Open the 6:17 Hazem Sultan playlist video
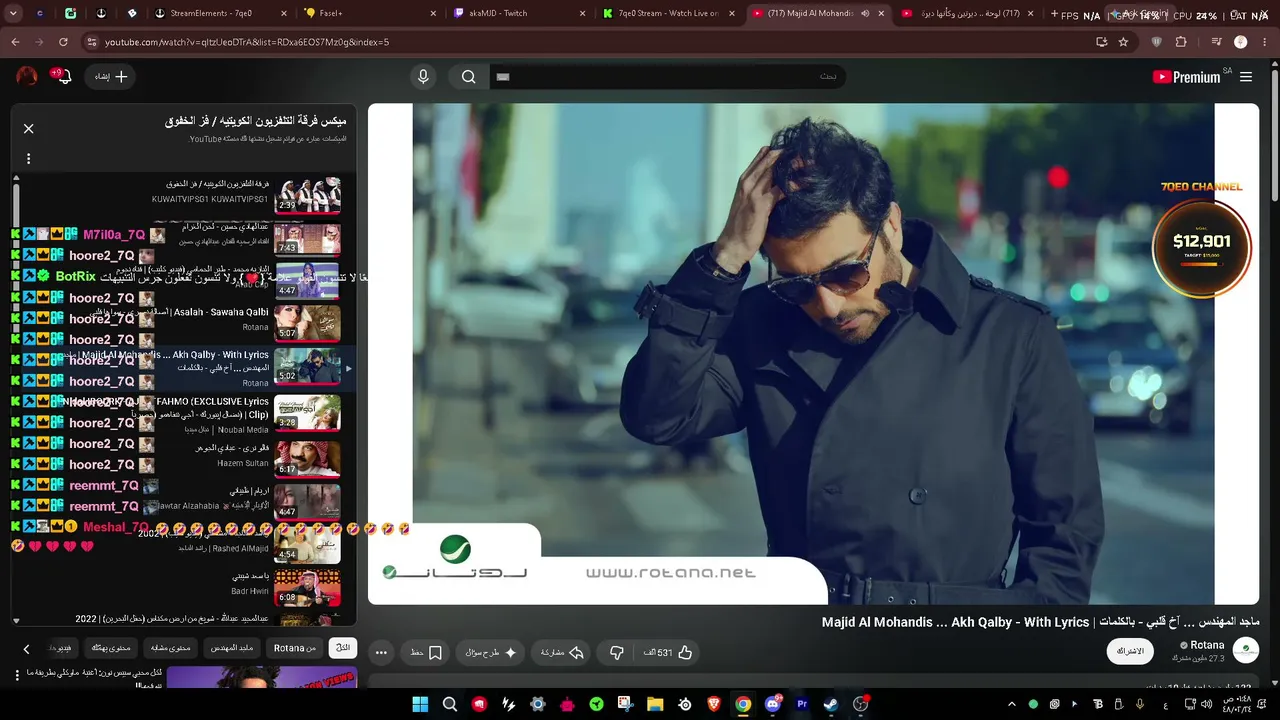Screen dimensions: 1280x720 (x=307, y=458)
